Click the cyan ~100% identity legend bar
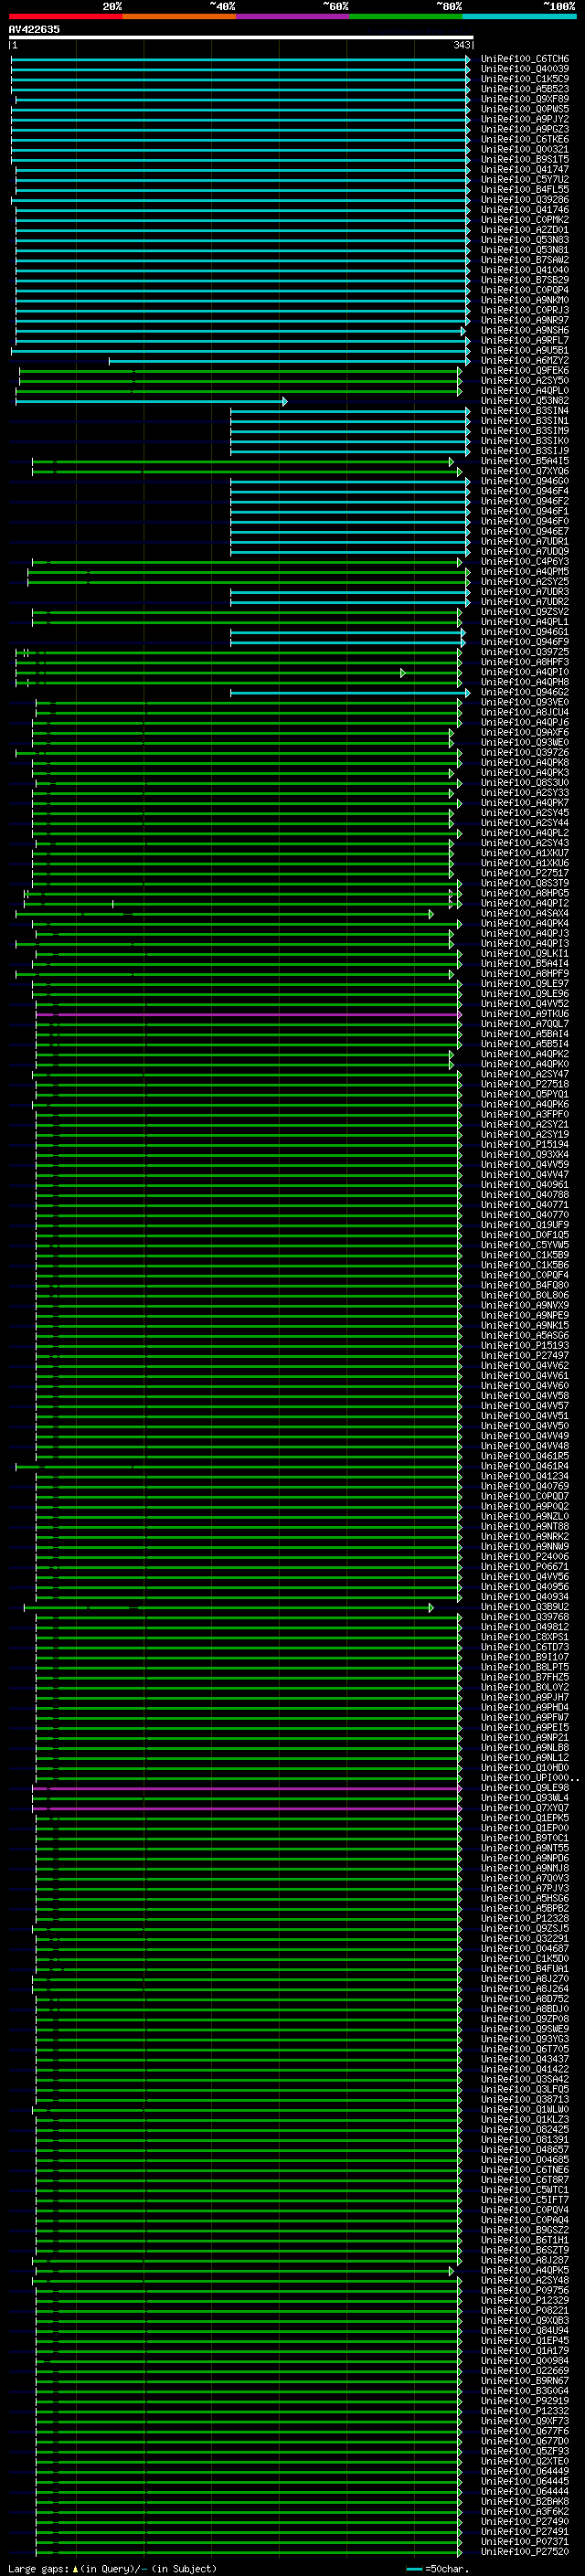The image size is (585, 2576). click(x=519, y=16)
